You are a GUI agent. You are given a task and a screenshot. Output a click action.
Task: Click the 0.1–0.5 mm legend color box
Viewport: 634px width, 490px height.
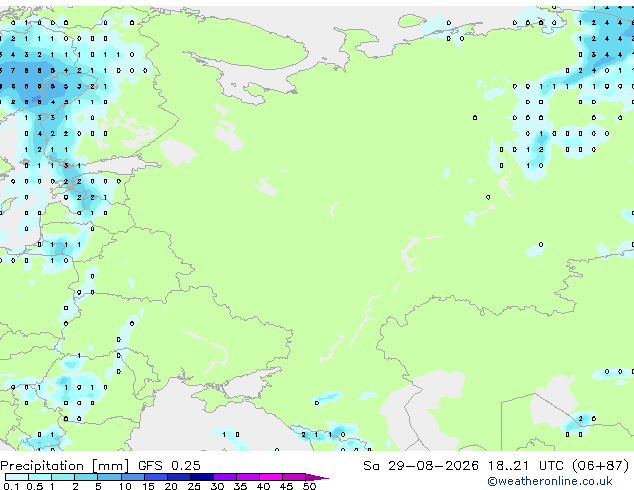pyautogui.click(x=17, y=477)
